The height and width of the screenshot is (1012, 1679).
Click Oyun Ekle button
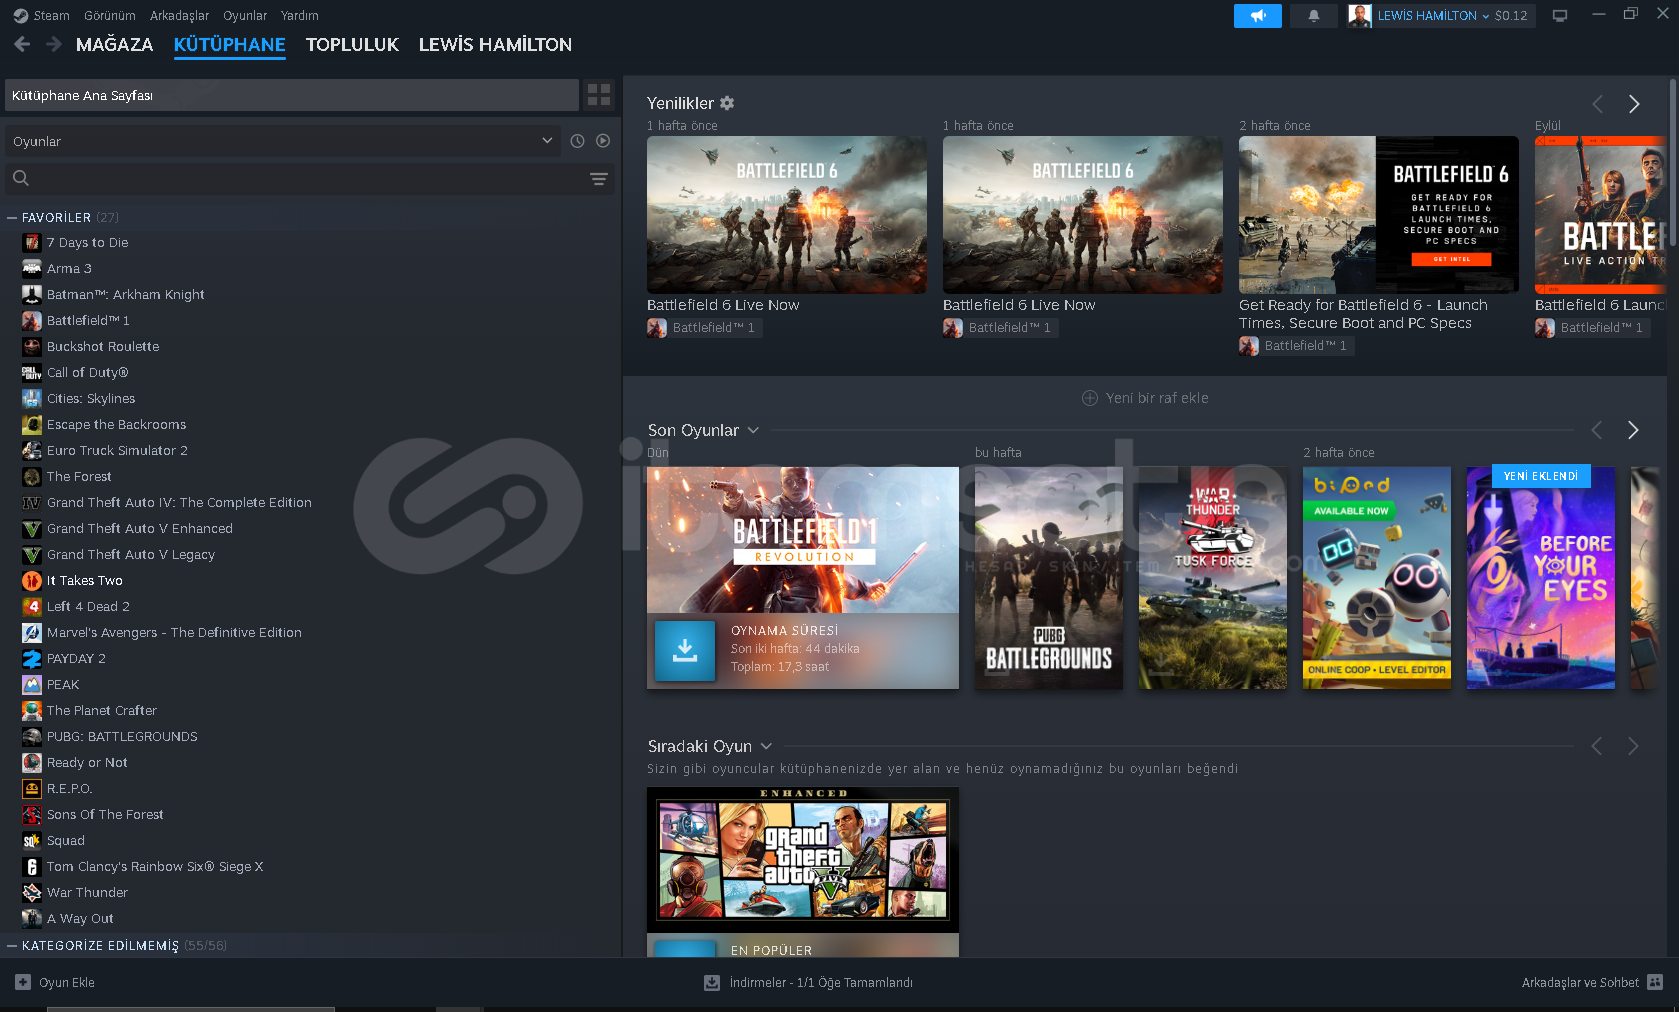56,982
